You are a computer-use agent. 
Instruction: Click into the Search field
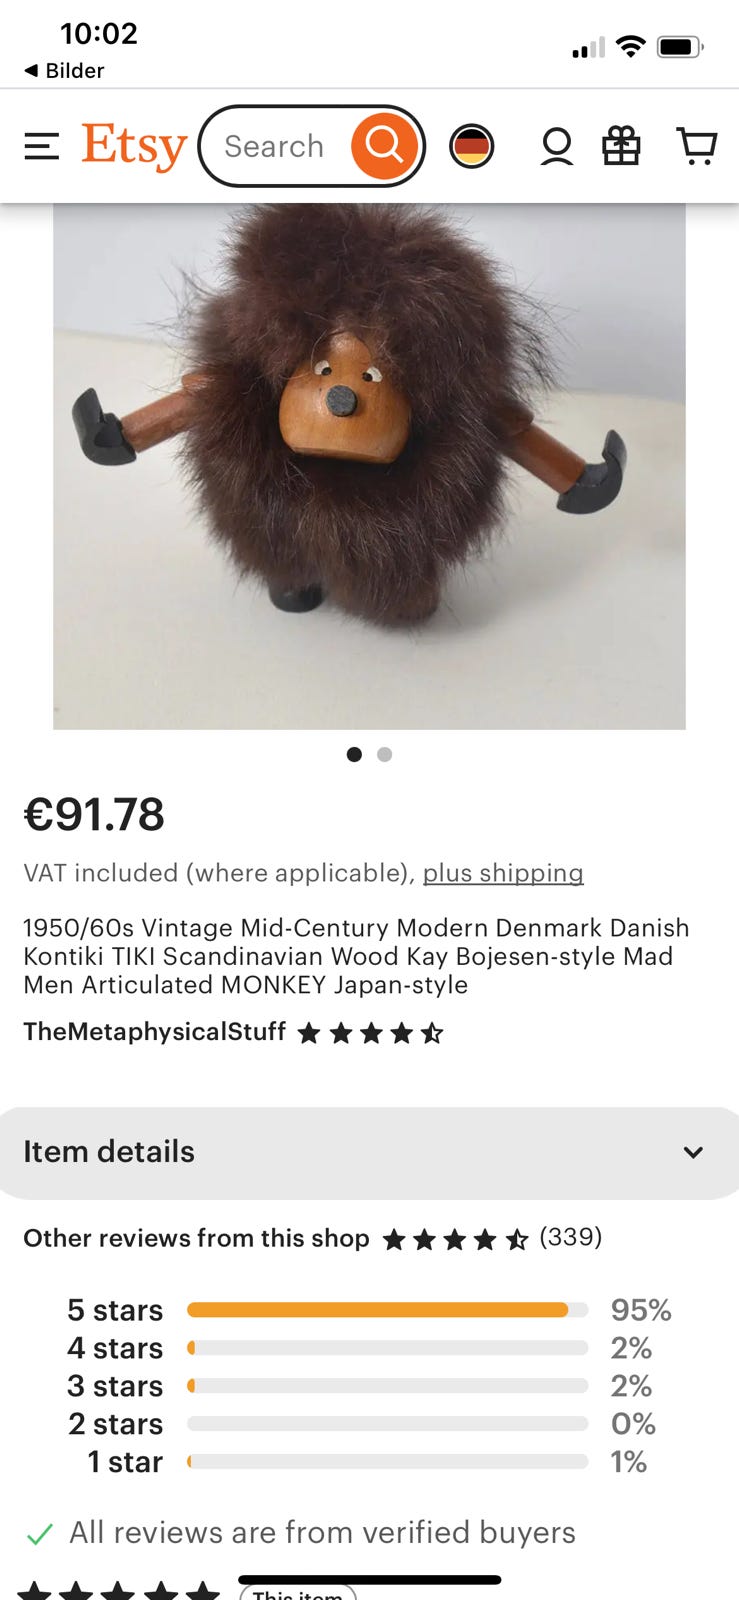[x=274, y=146]
